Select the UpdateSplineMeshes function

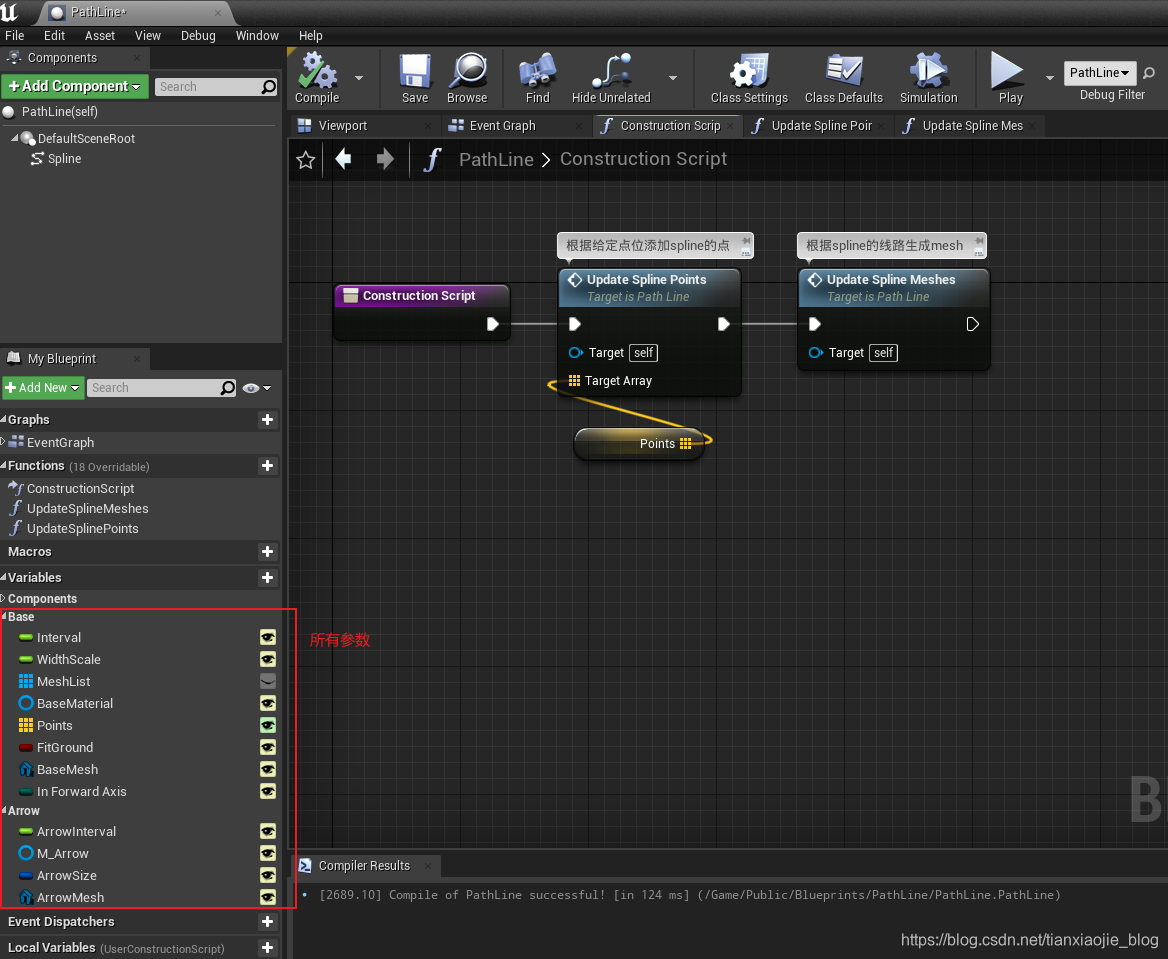(87, 508)
